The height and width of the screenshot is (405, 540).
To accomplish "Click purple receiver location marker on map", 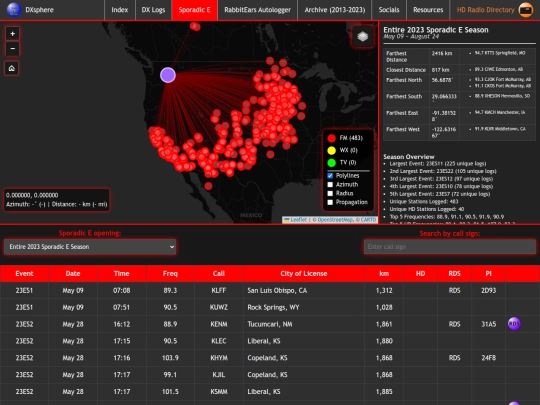I will point(168,75).
